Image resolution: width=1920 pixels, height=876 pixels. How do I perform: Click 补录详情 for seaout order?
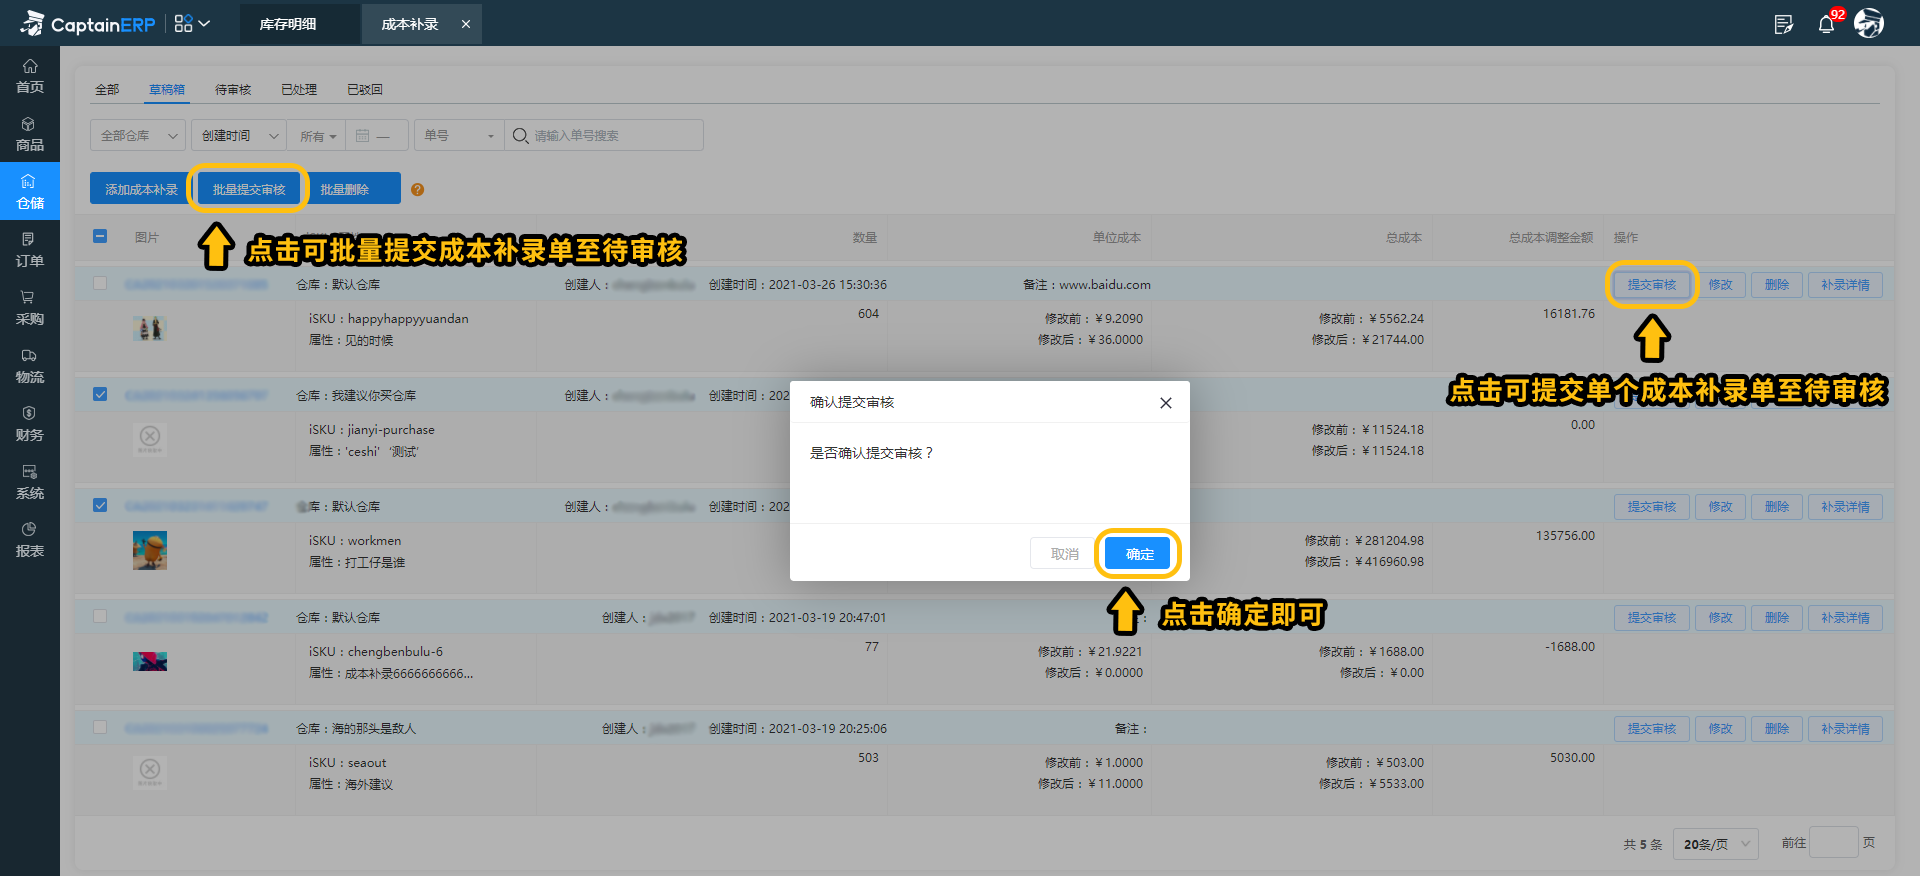coord(1845,729)
